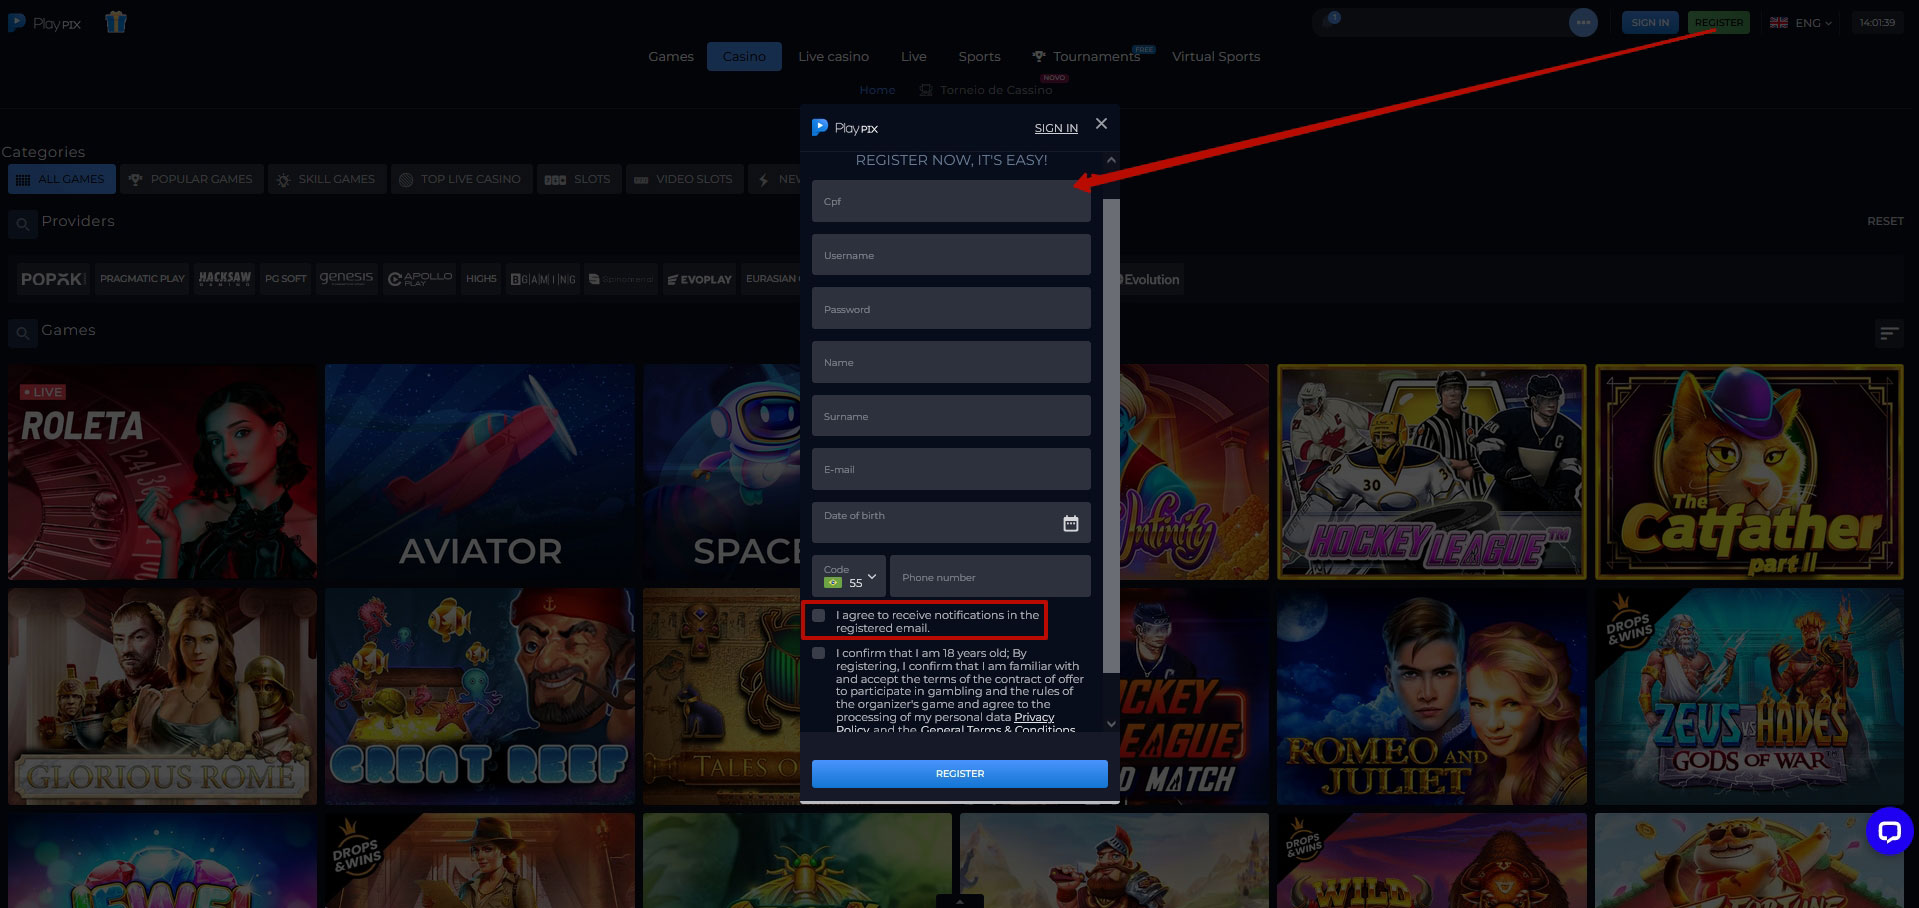Click RESET providers filter
The image size is (1919, 908).
[x=1885, y=221]
